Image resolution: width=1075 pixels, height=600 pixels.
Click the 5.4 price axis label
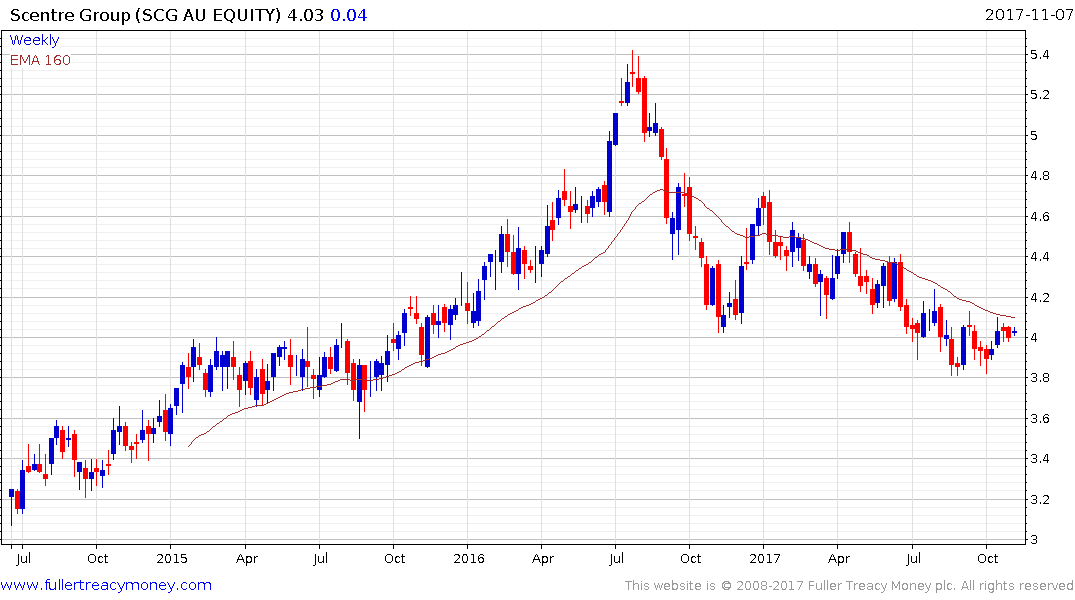pyautogui.click(x=1039, y=55)
